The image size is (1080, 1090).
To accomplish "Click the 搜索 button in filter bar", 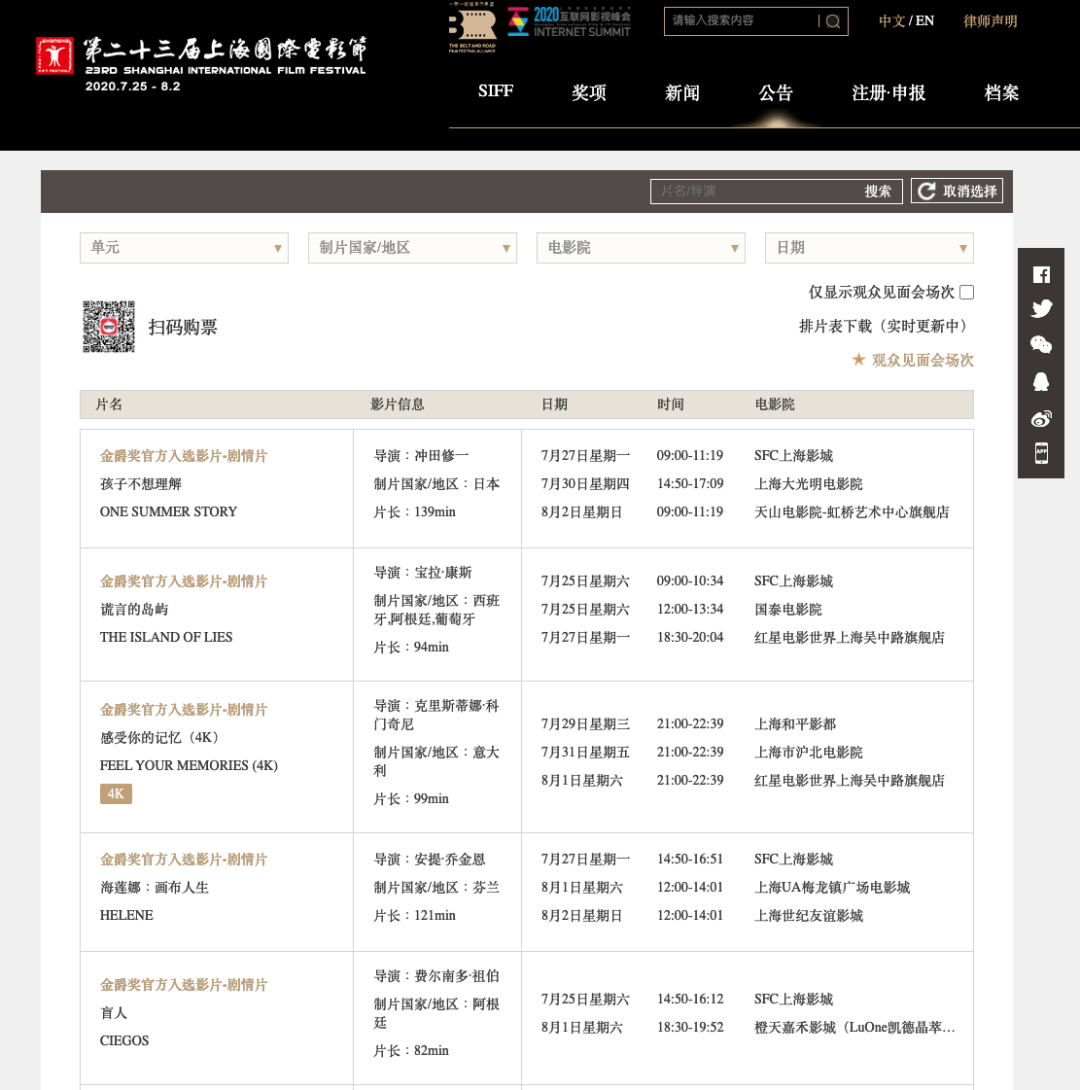I will [x=877, y=191].
